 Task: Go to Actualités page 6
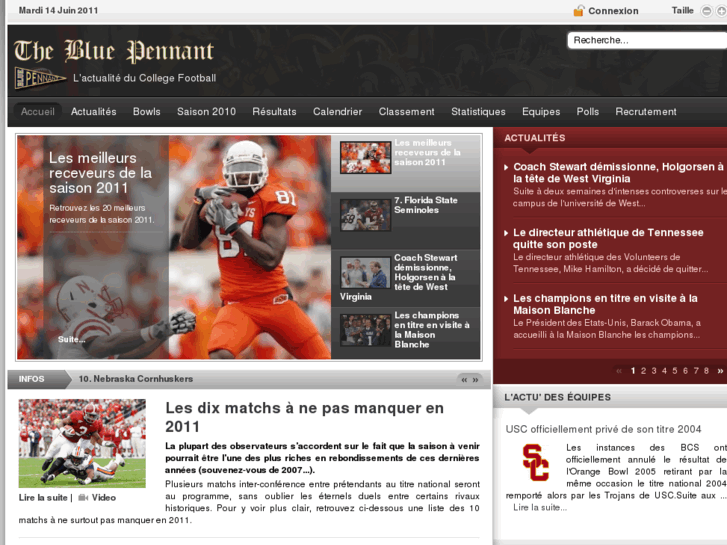(685, 371)
